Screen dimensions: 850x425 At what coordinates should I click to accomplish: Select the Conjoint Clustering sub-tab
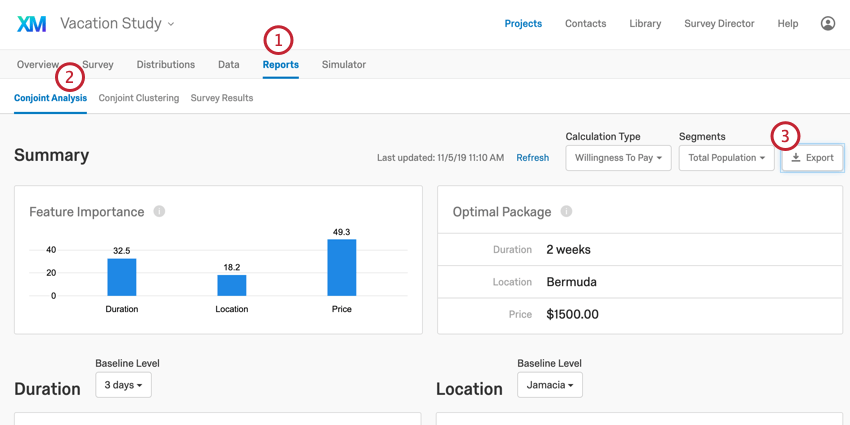coord(139,98)
